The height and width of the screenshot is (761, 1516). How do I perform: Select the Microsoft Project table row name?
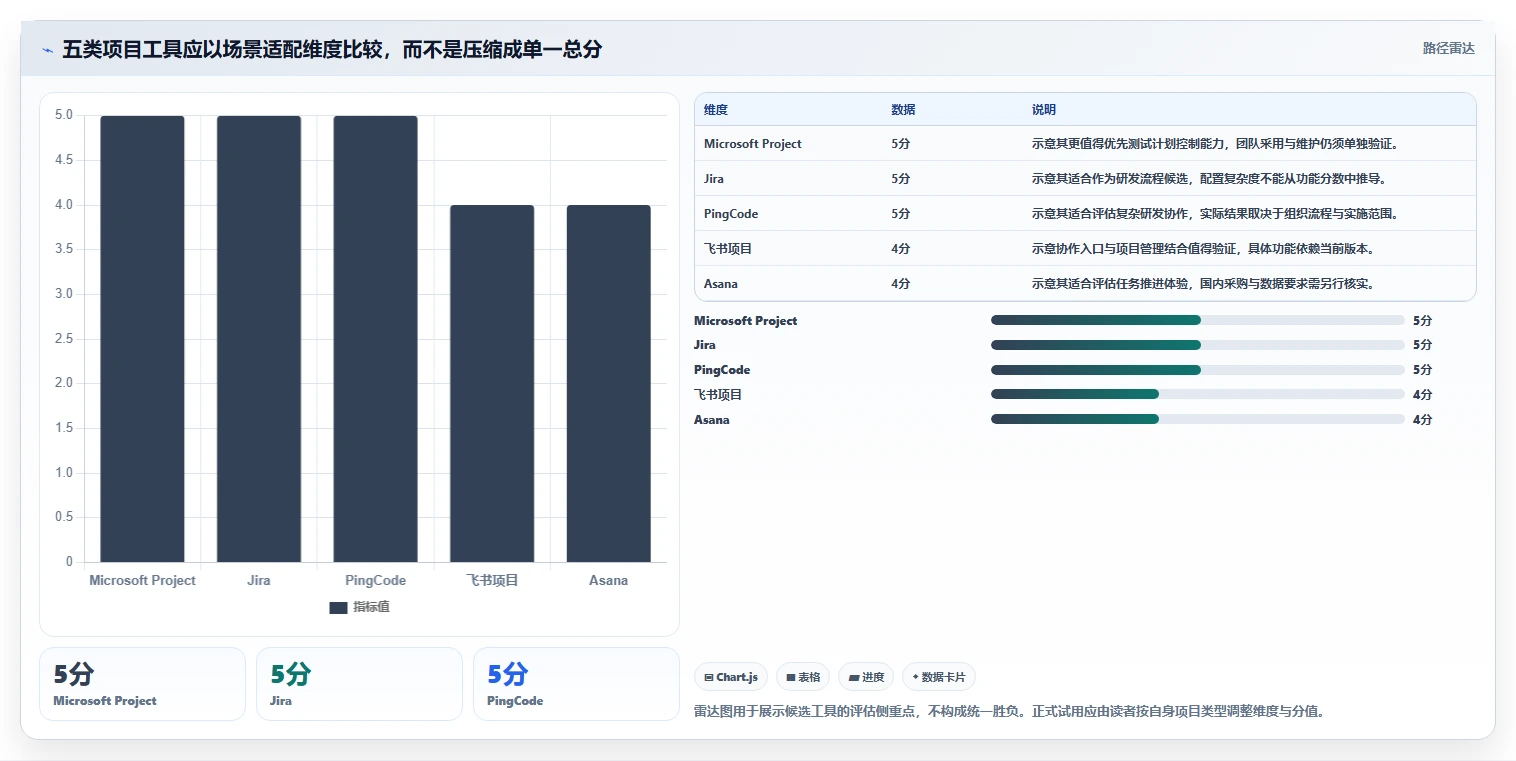point(753,144)
